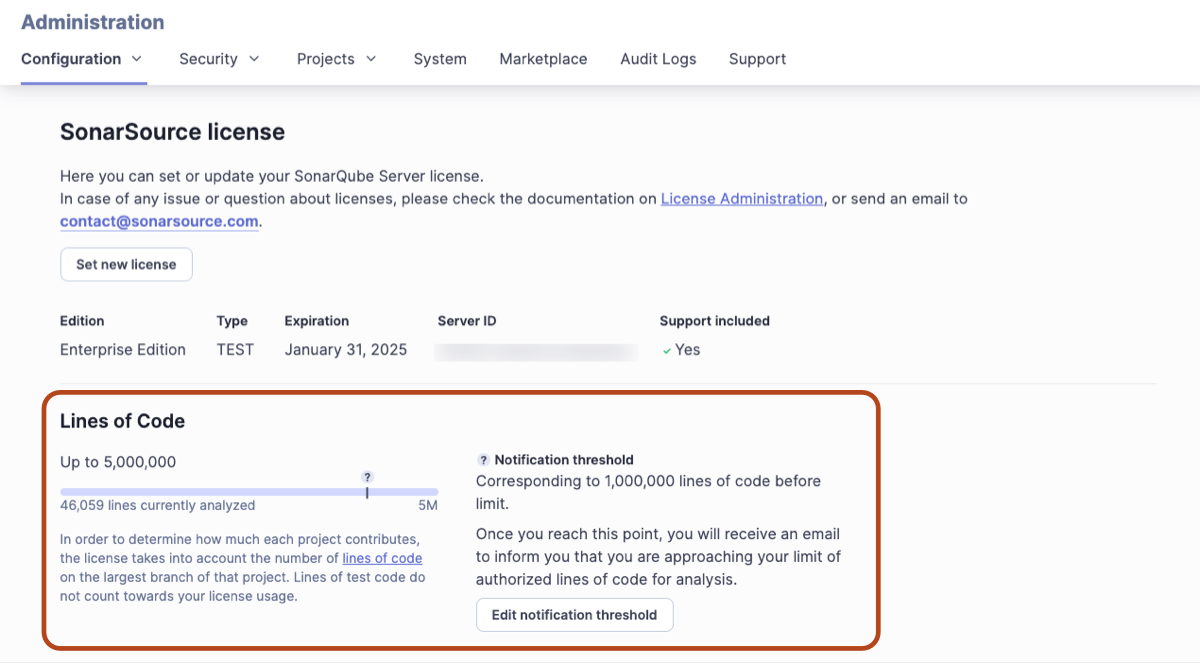The width and height of the screenshot is (1200, 665).
Task: Open the Audit Logs page
Action: coord(658,59)
